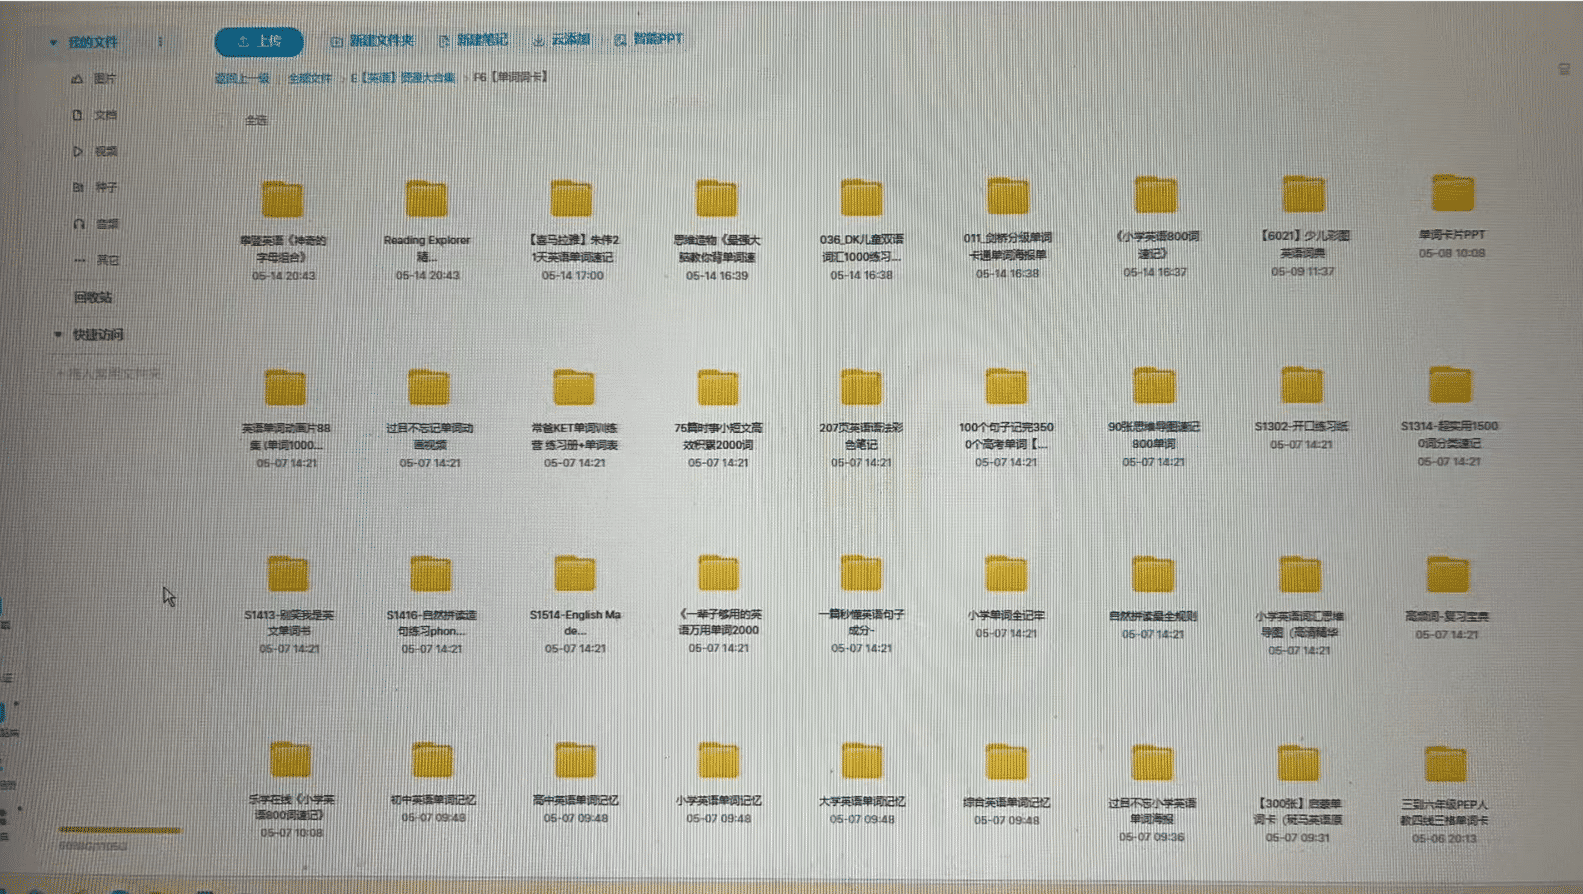Open the 智能PPT tool
1583x894 pixels.
click(649, 39)
